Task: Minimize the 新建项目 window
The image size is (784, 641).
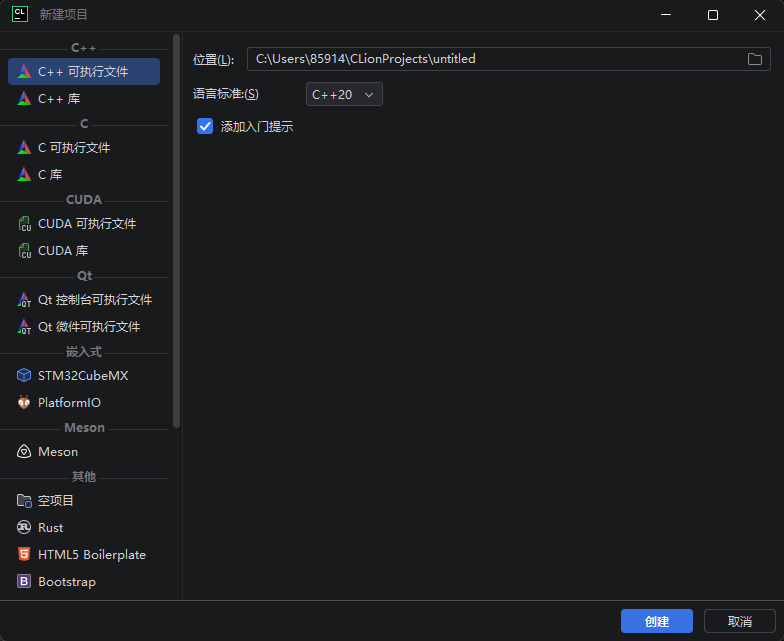Action: [666, 15]
